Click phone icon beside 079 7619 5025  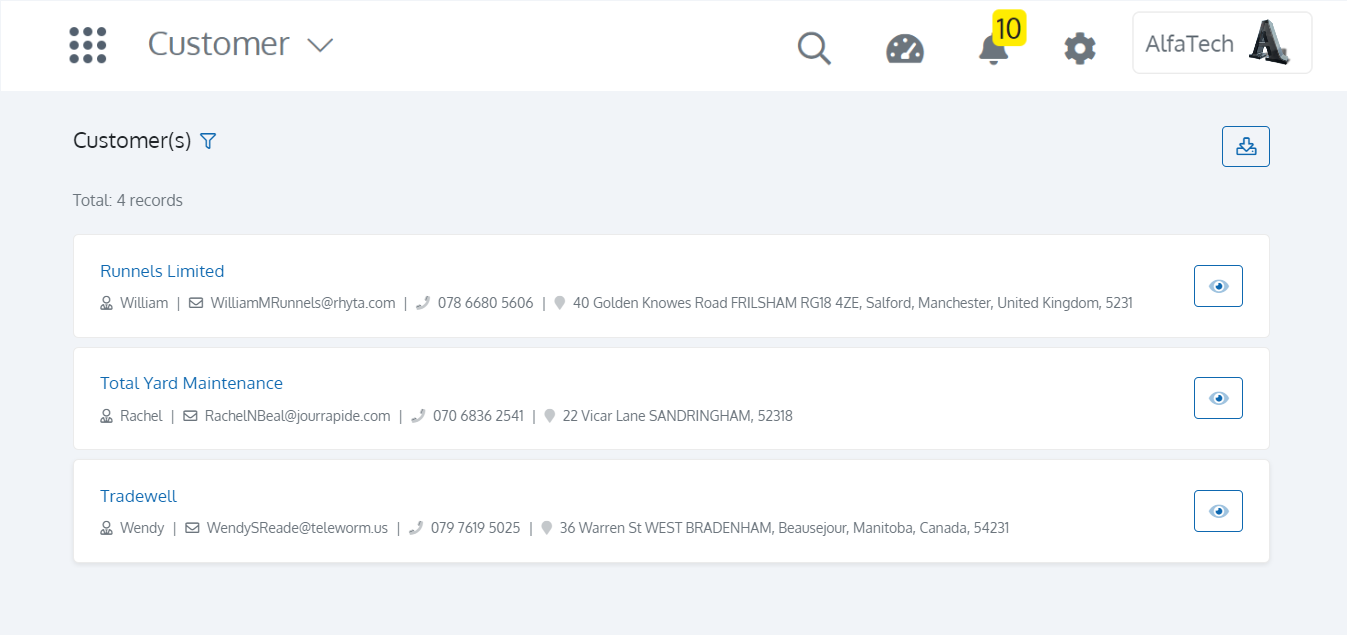416,528
